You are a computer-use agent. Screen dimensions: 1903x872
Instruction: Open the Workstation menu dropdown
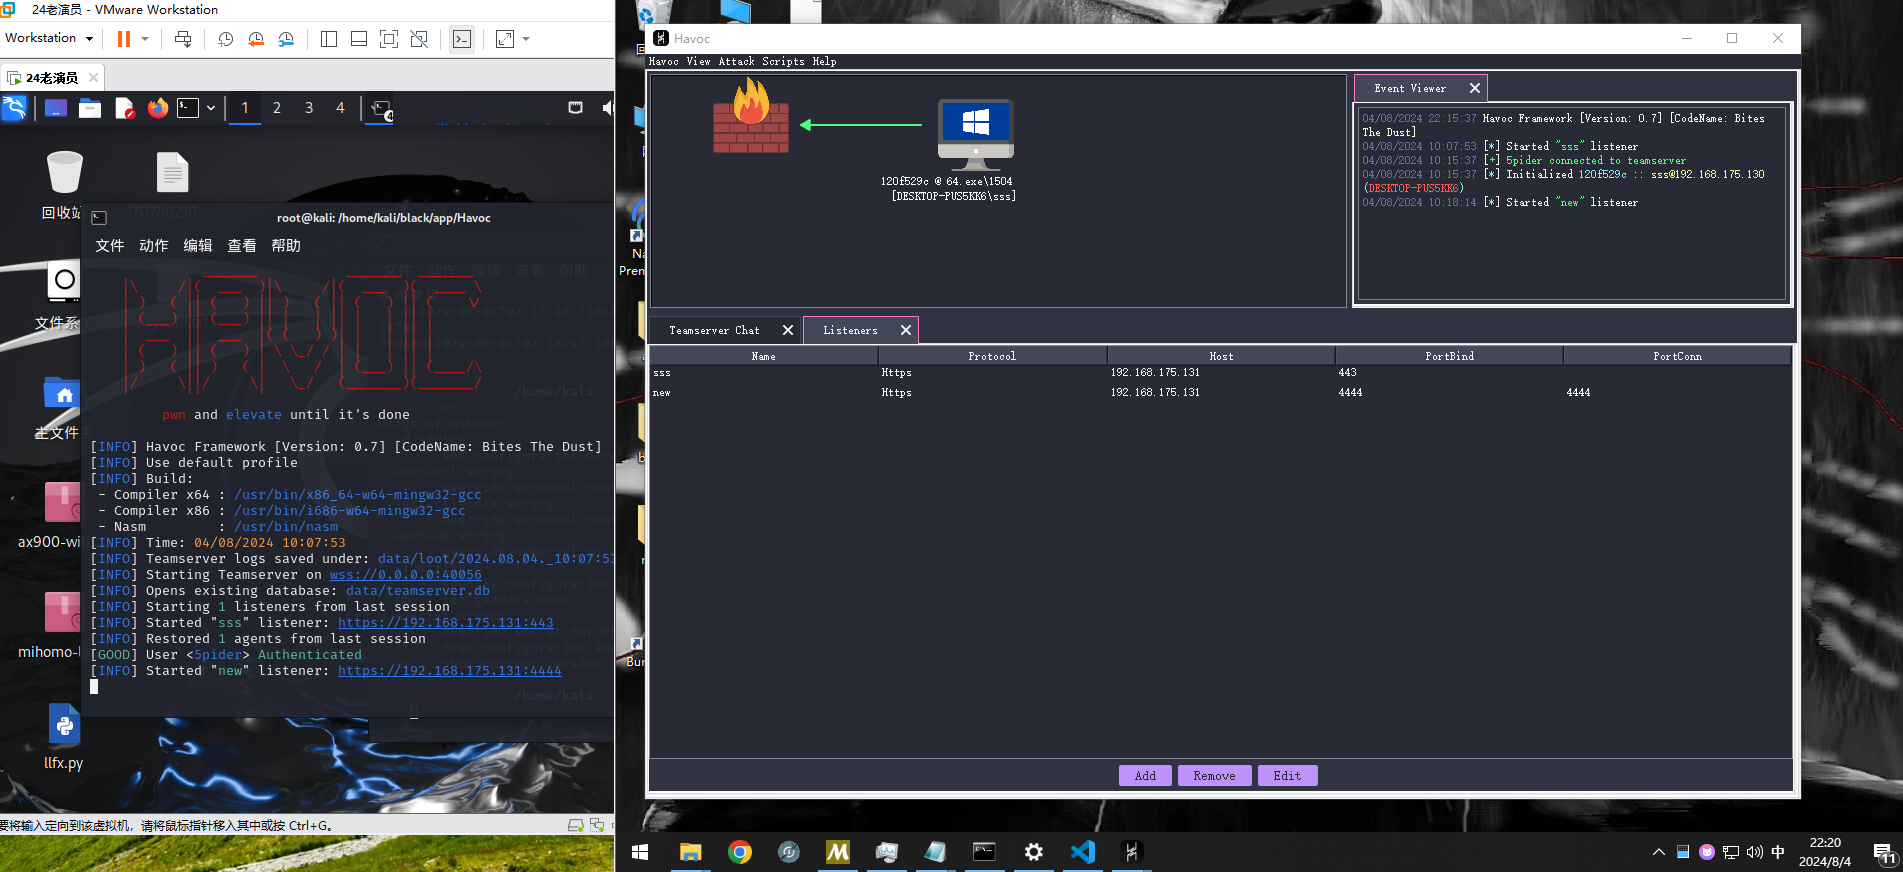point(49,38)
